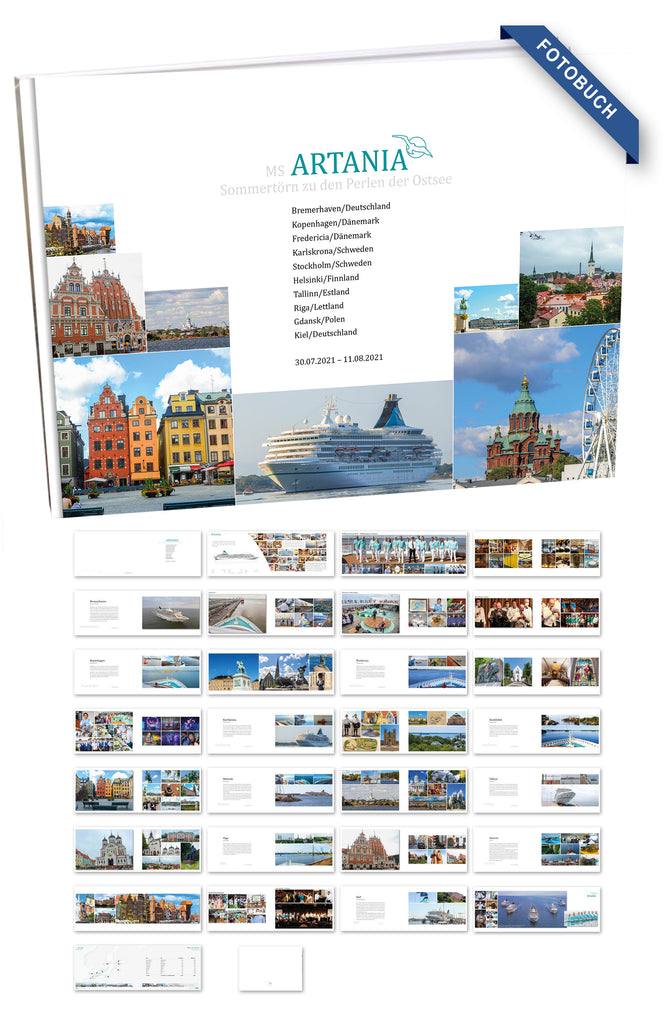Open the House of Blackheads Riga spread
Image resolution: width=669 pixels, height=1024 pixels.
(404, 849)
